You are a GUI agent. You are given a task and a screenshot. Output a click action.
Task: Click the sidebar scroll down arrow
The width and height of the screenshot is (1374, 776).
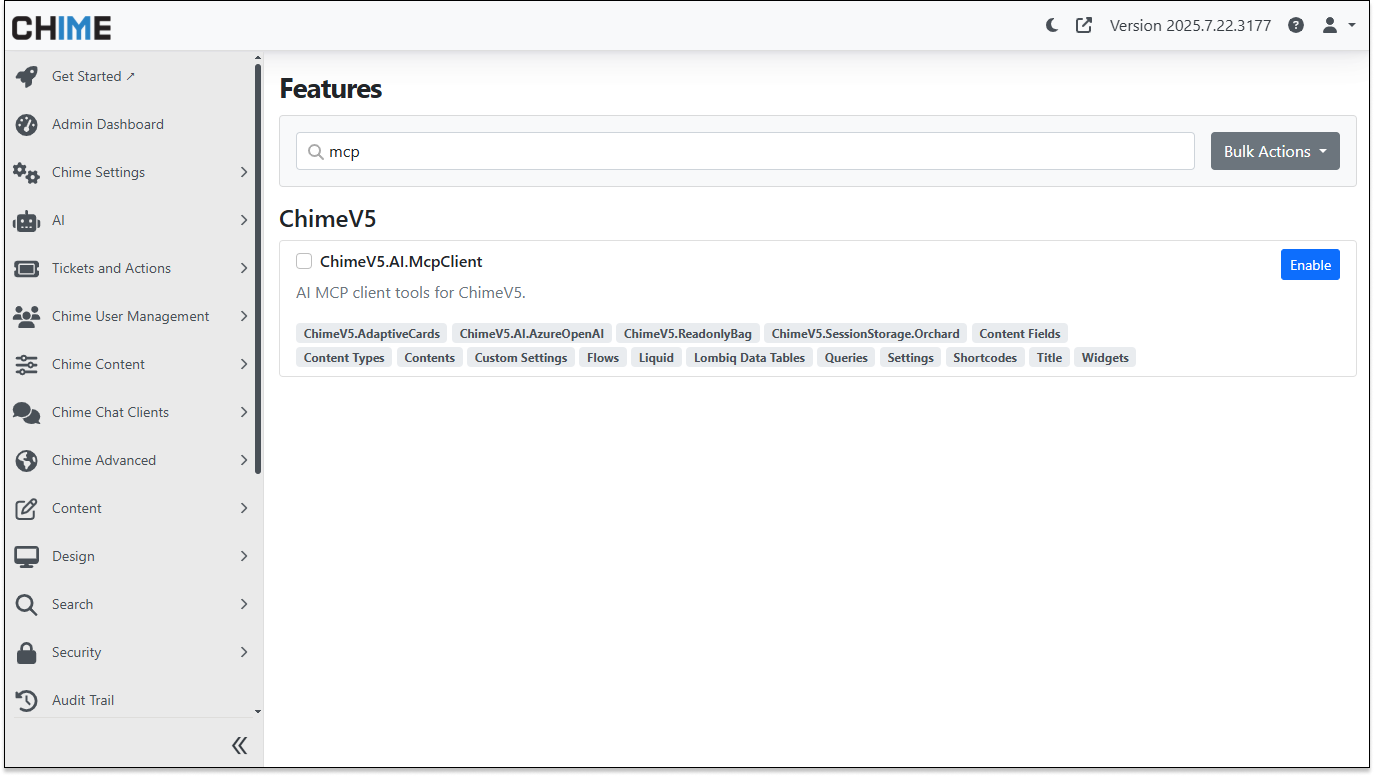258,711
